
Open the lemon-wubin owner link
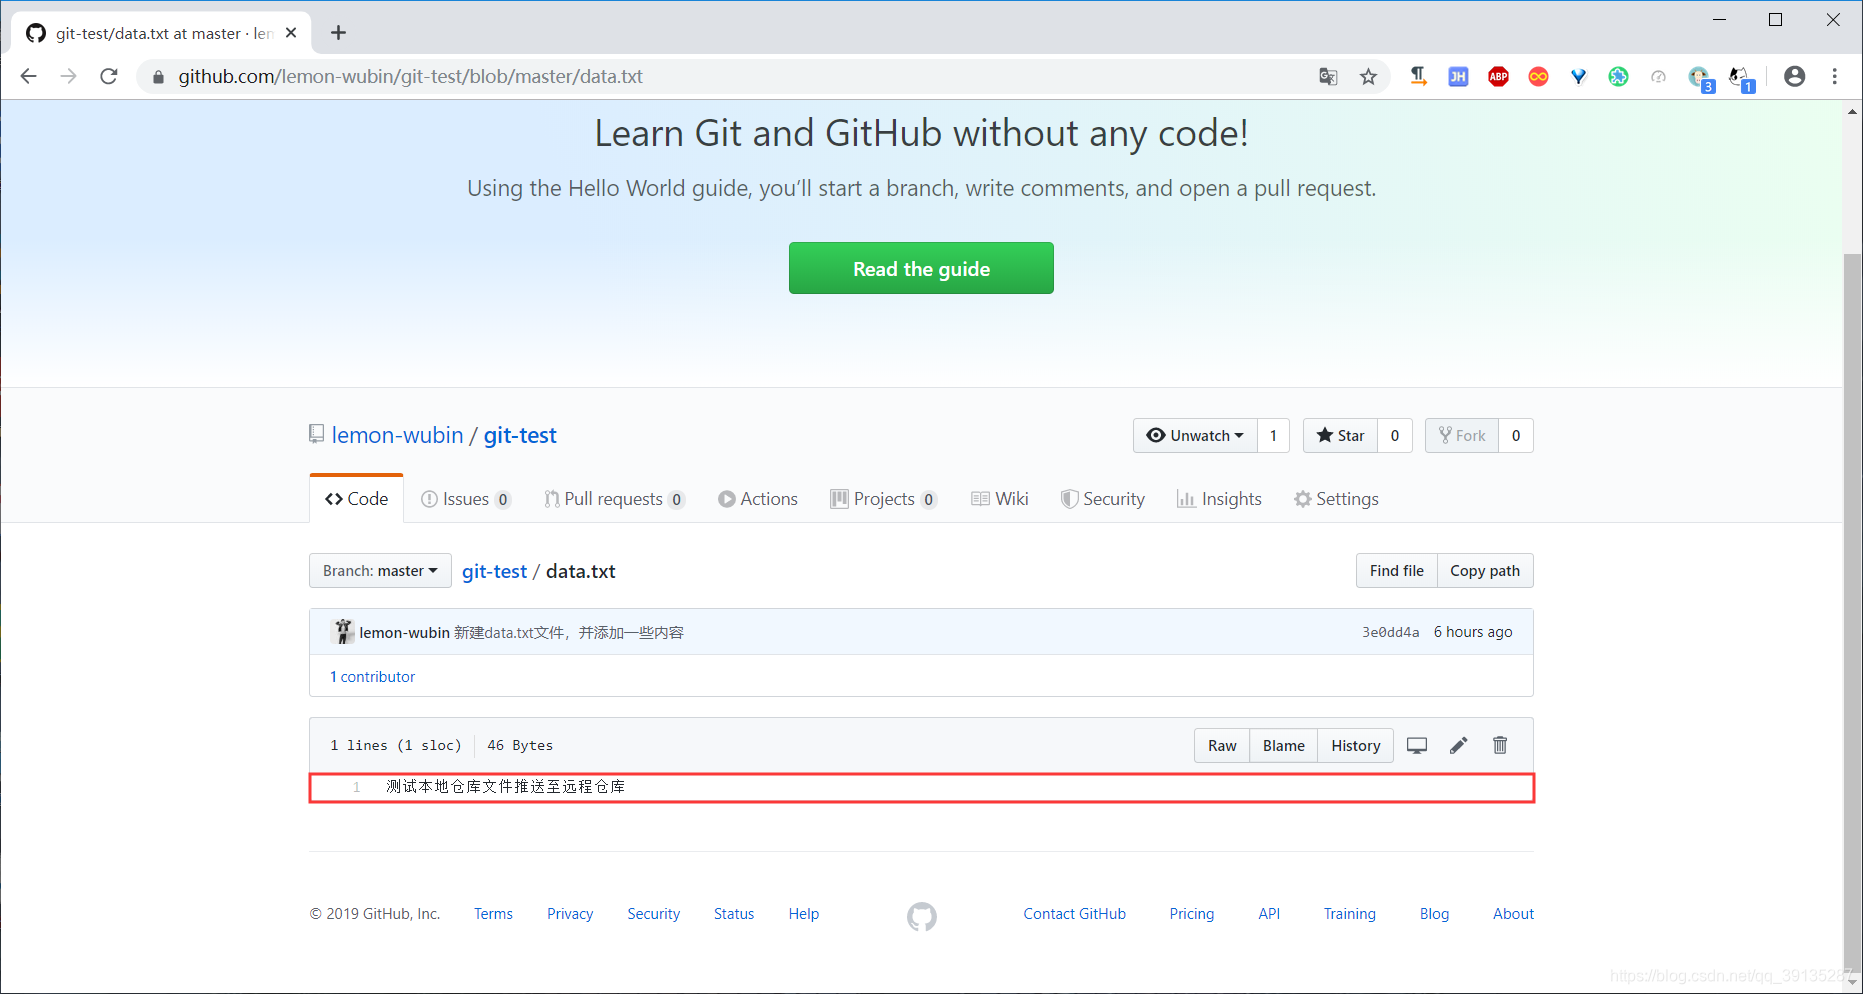[397, 436]
